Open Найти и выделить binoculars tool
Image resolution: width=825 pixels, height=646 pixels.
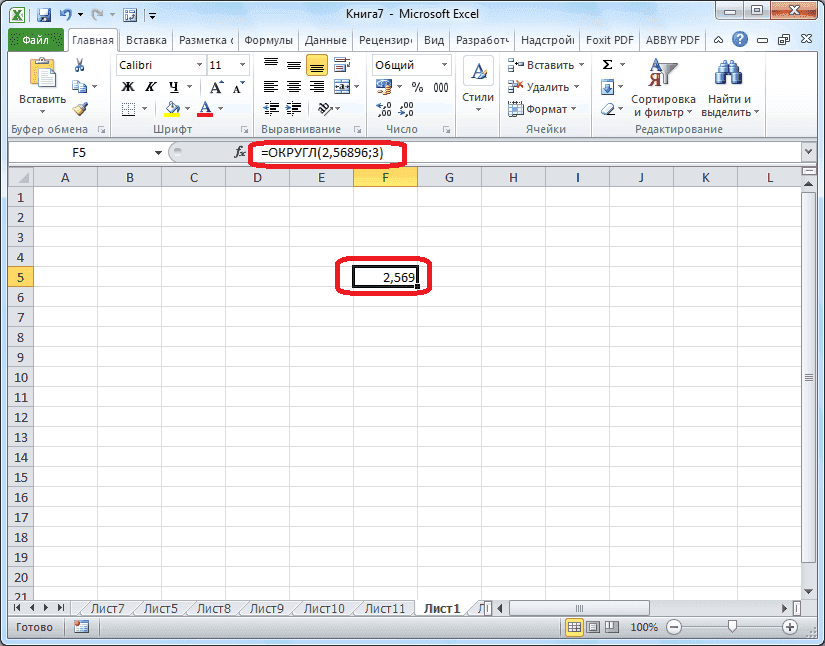point(729,87)
